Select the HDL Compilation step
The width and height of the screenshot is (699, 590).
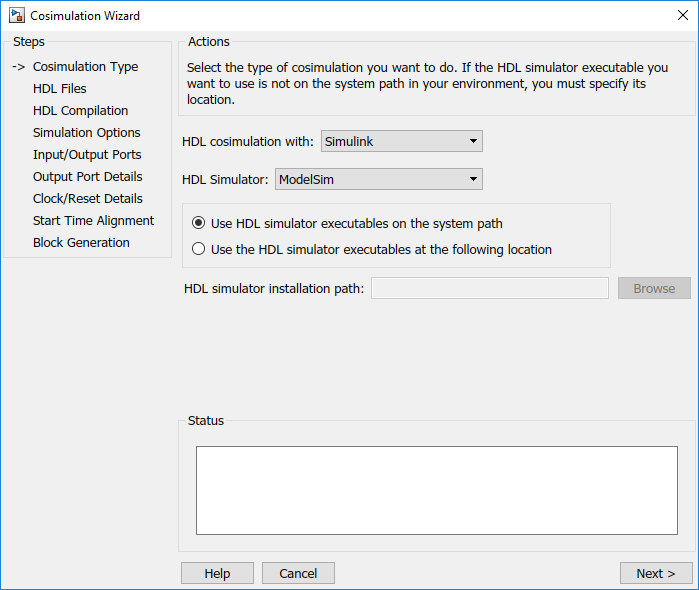pos(80,111)
